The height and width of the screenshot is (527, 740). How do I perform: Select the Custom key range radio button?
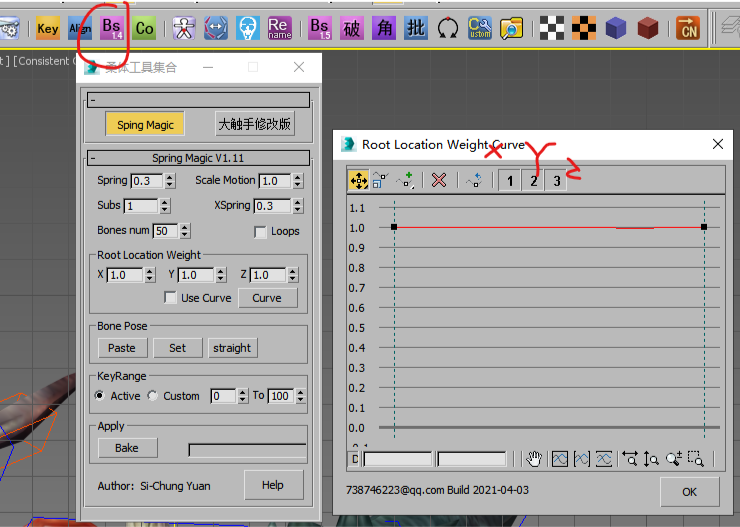click(152, 395)
